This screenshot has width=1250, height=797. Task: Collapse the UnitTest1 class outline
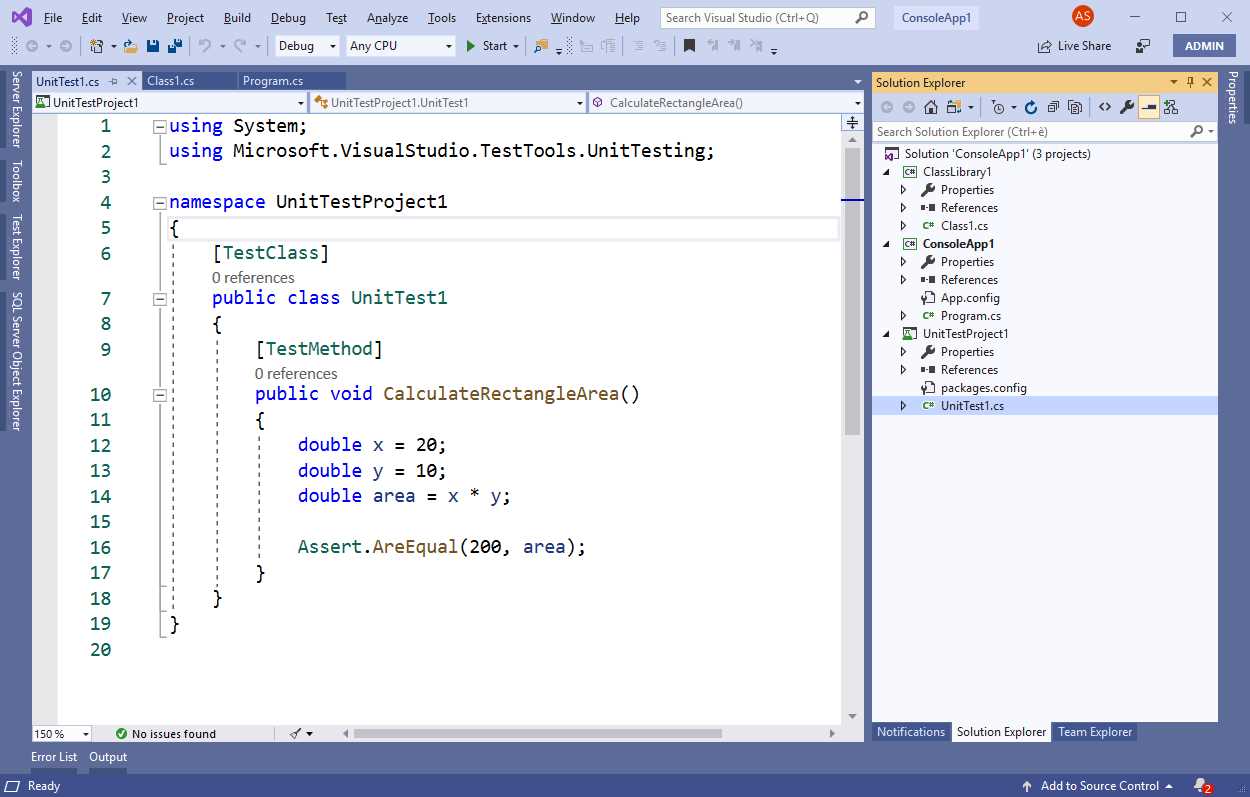(x=159, y=299)
